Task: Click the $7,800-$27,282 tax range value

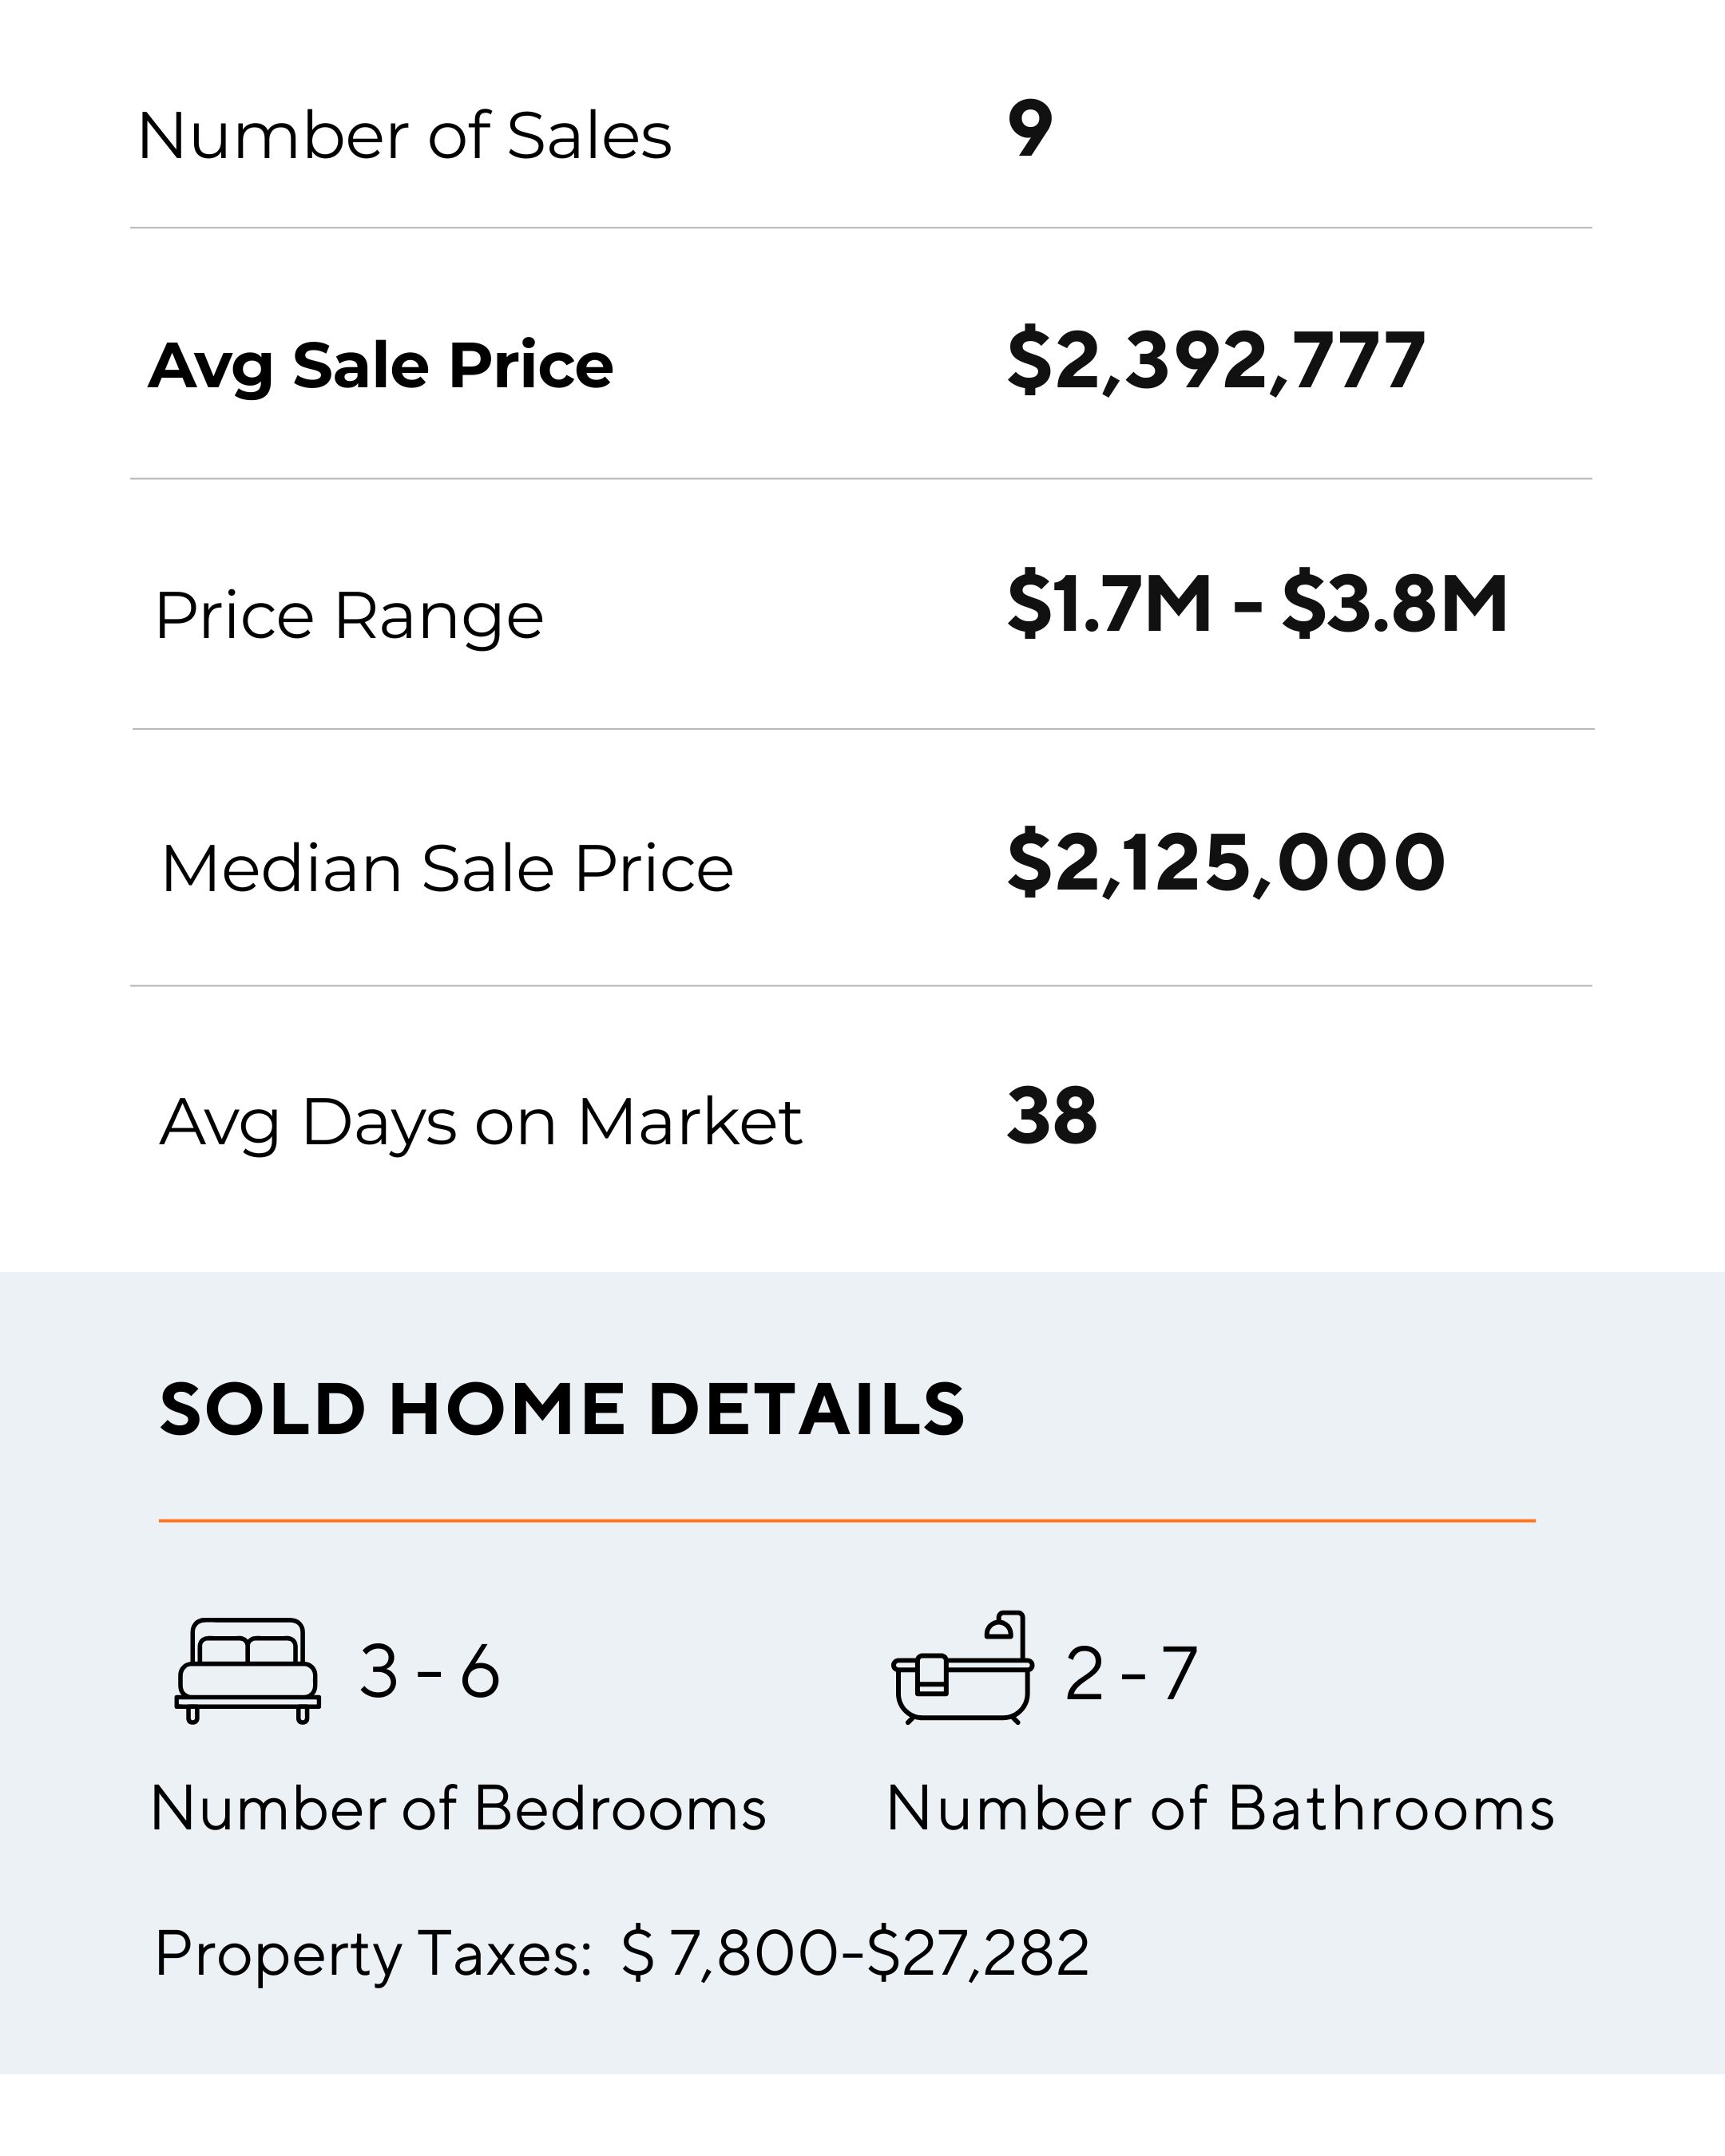Action: (855, 1953)
